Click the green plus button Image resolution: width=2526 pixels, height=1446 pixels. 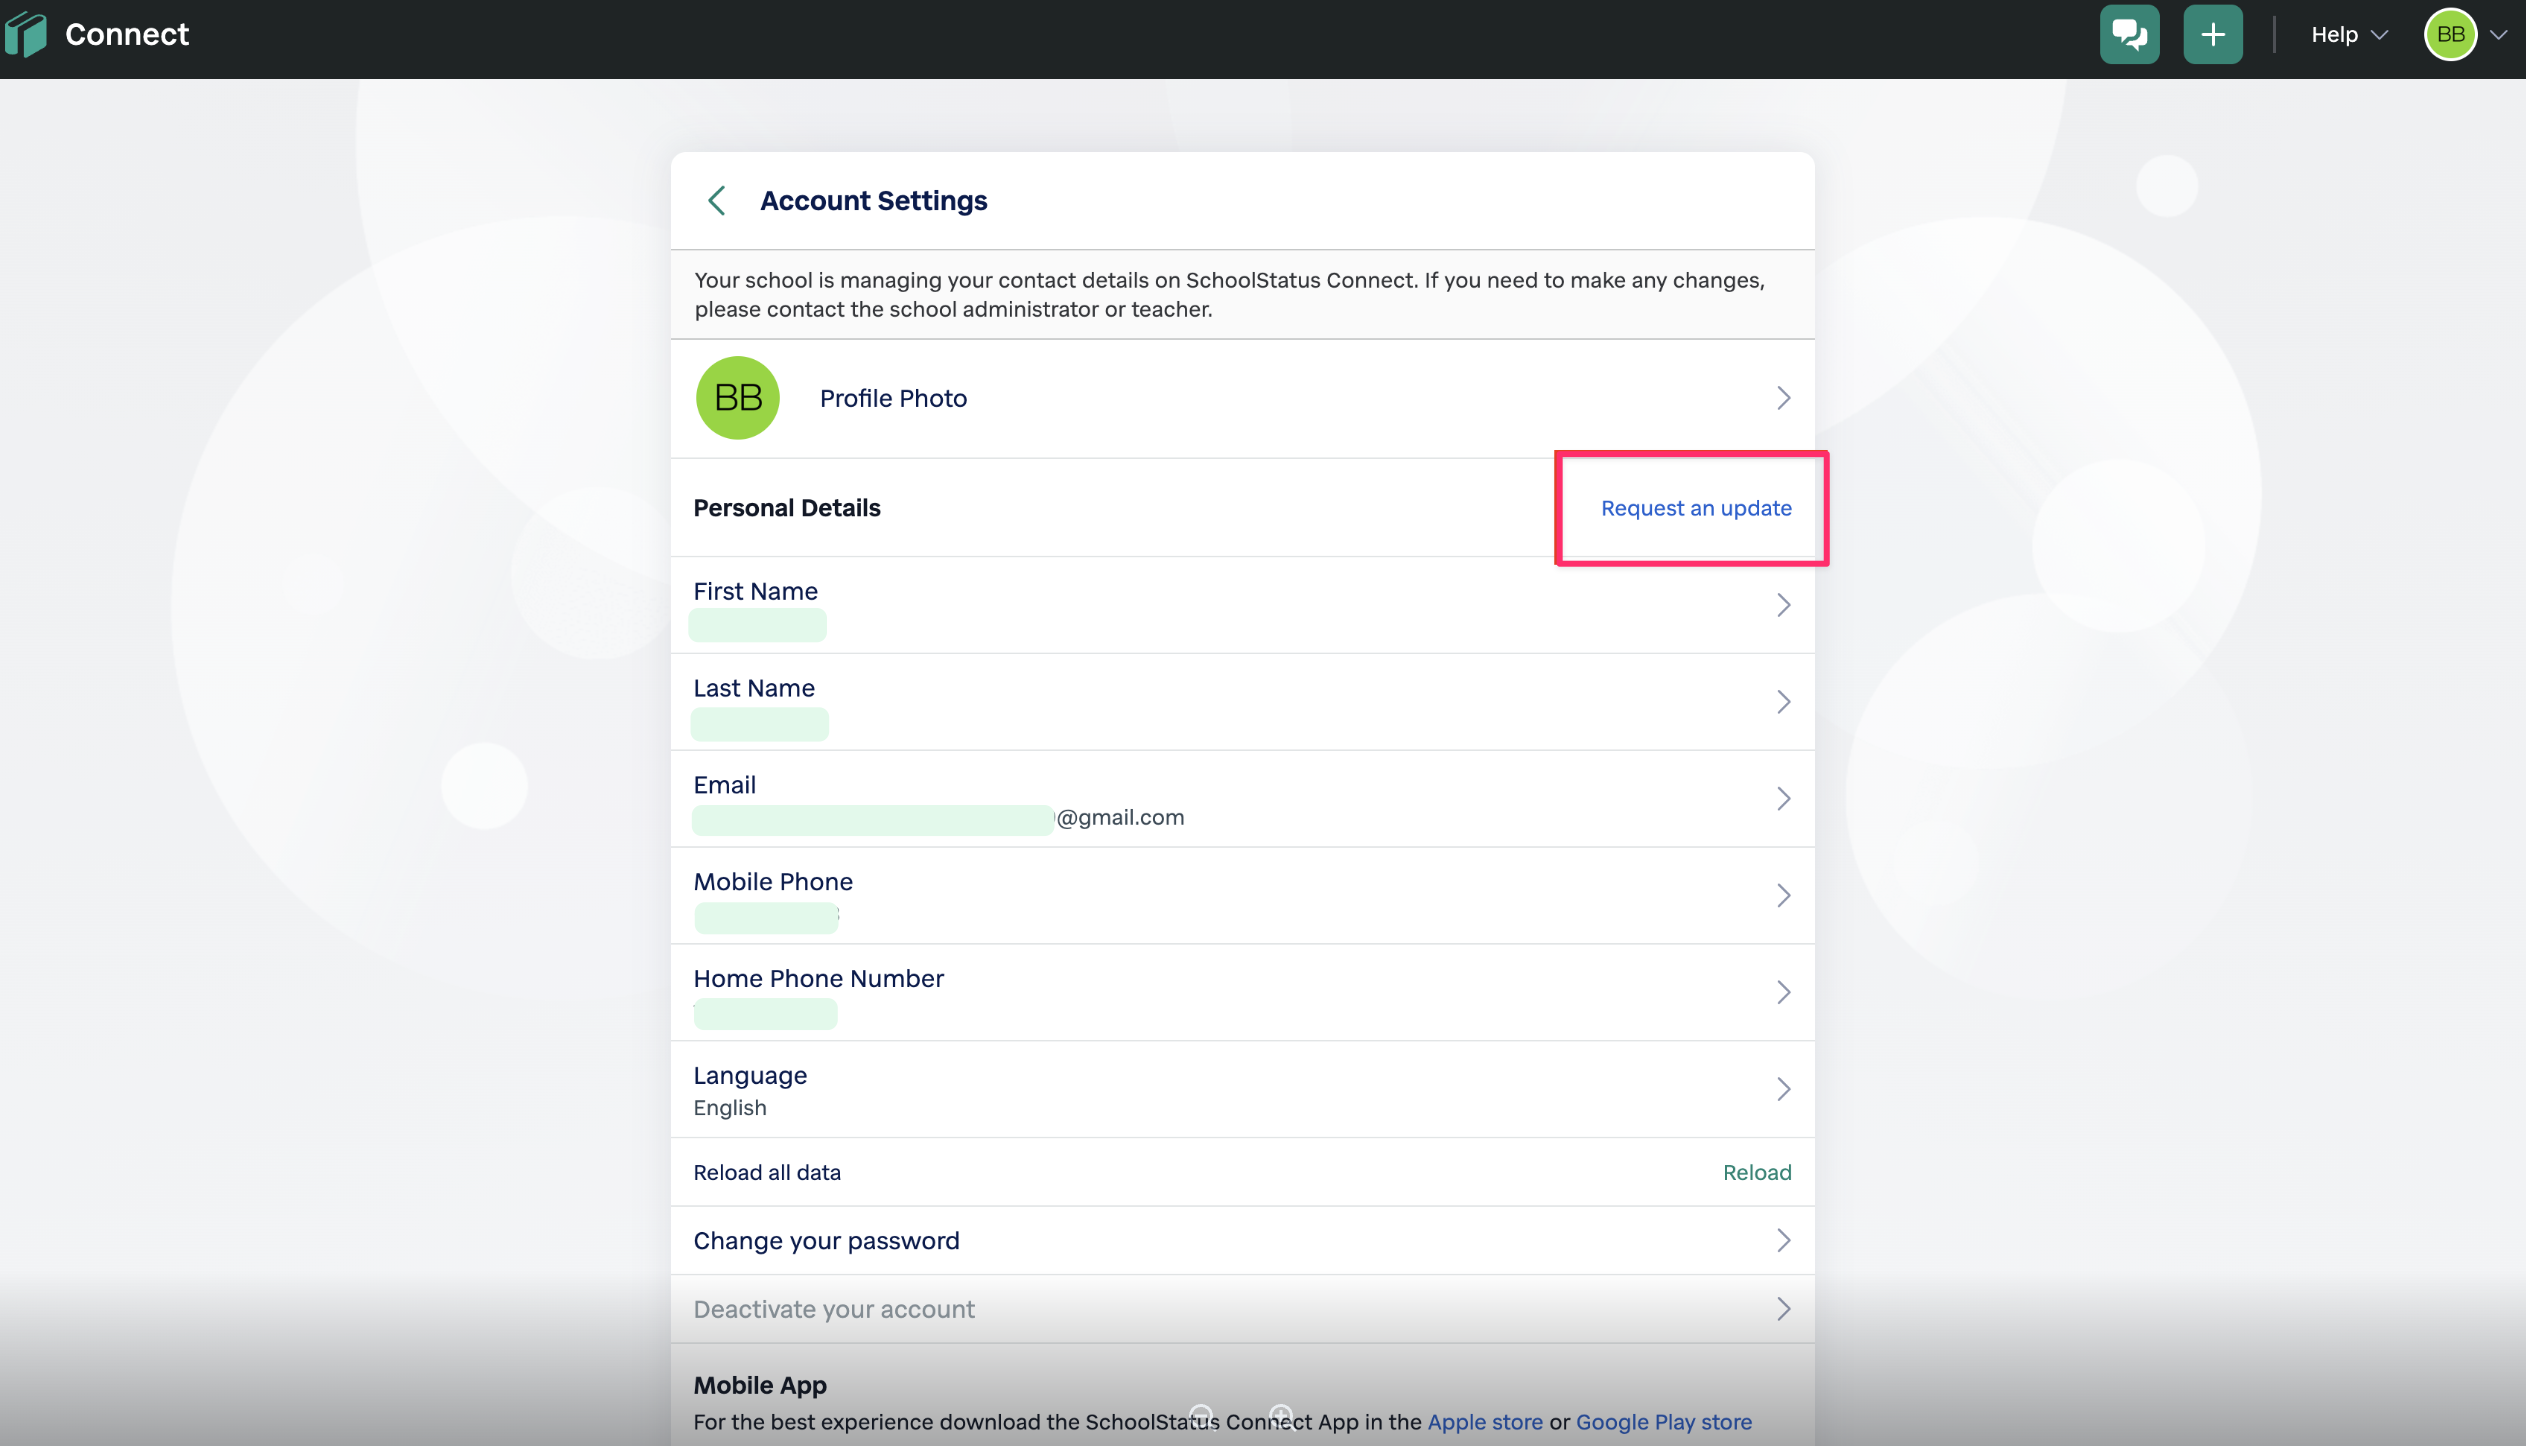click(x=2212, y=34)
